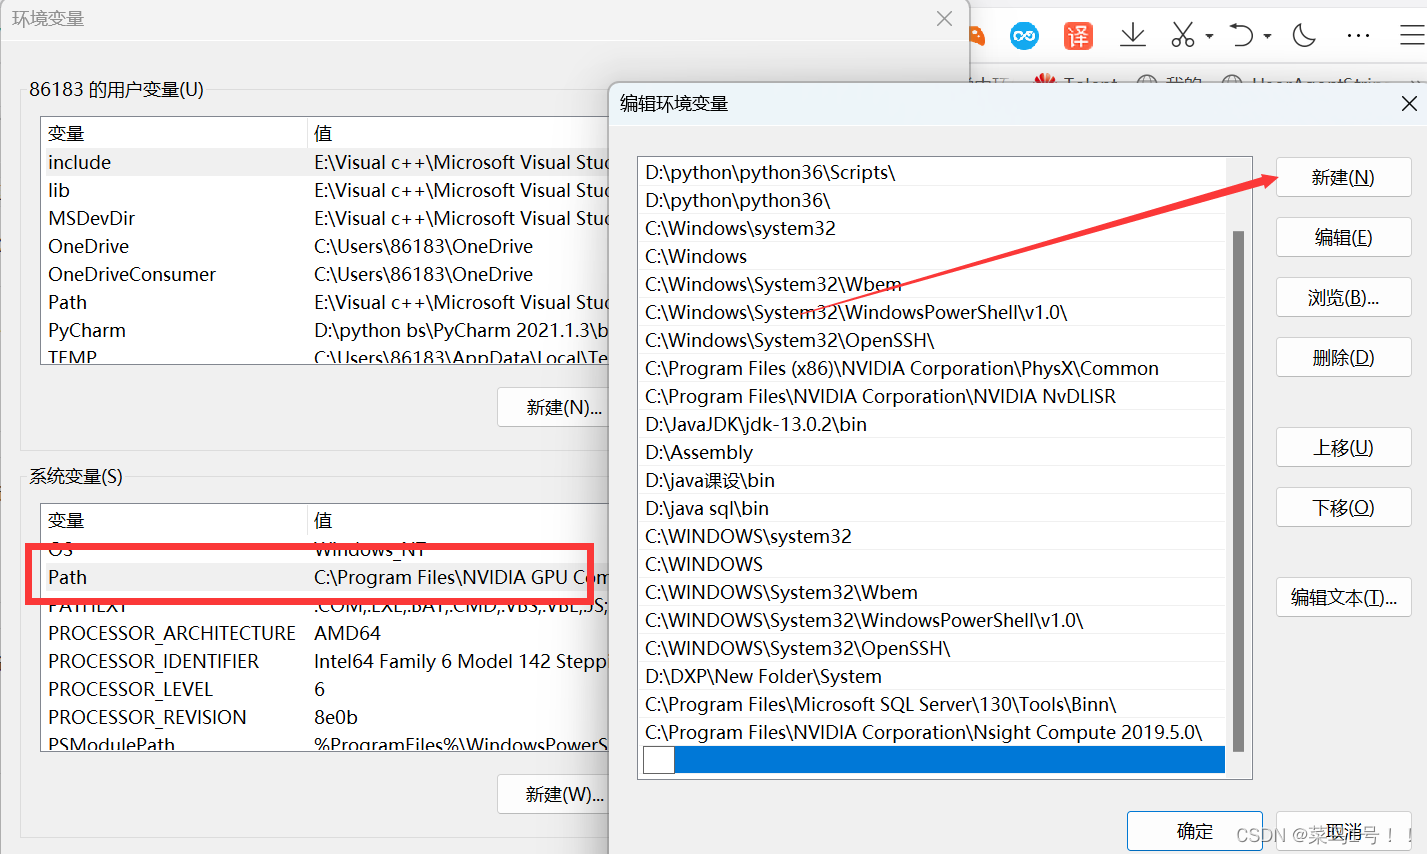Screen dimensions: 1427x854
Task: Select the D:\java sql\bin entry
Action: pyautogui.click(x=934, y=508)
